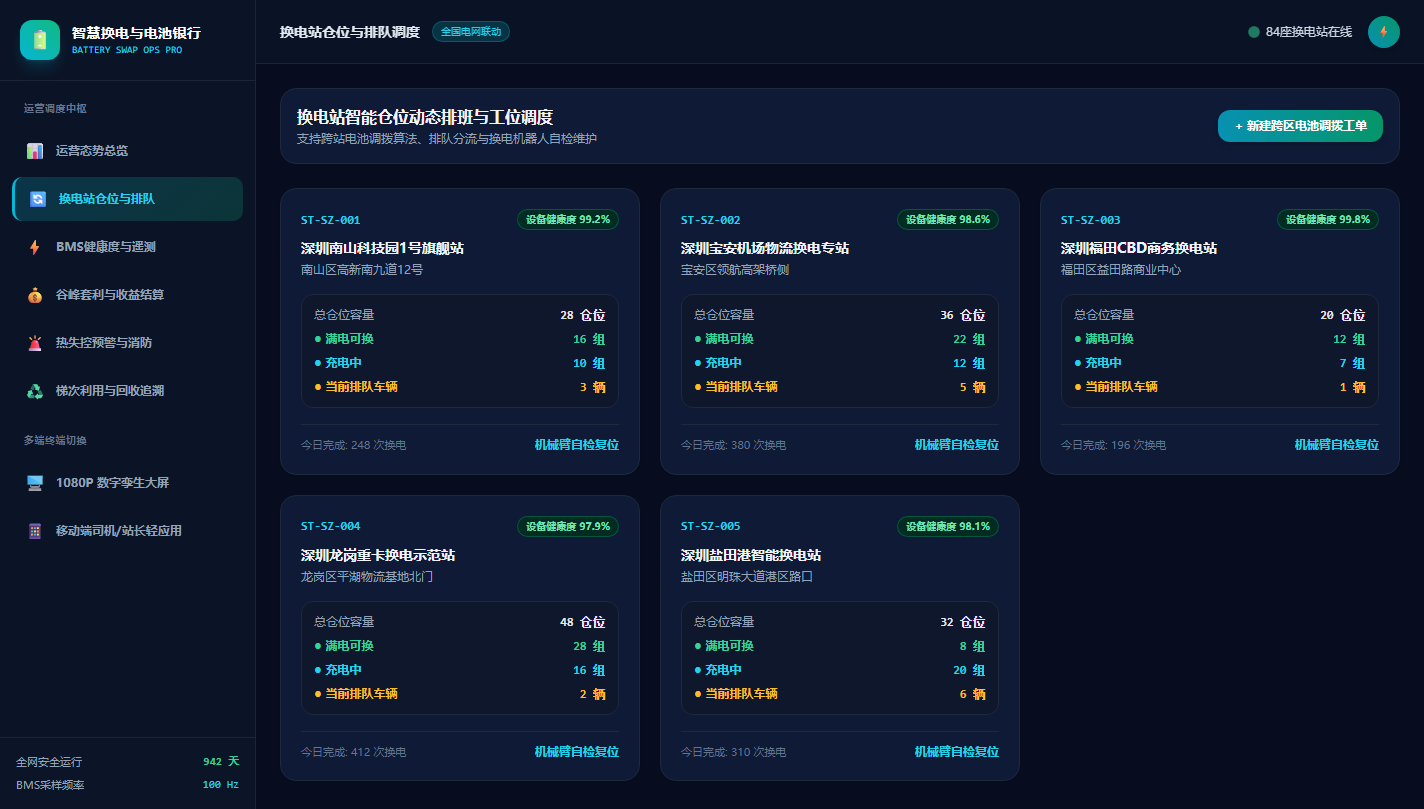Screen dimensions: 1424x809
Task: Click address 宝安区领航高架桥侧
Action: (735, 270)
